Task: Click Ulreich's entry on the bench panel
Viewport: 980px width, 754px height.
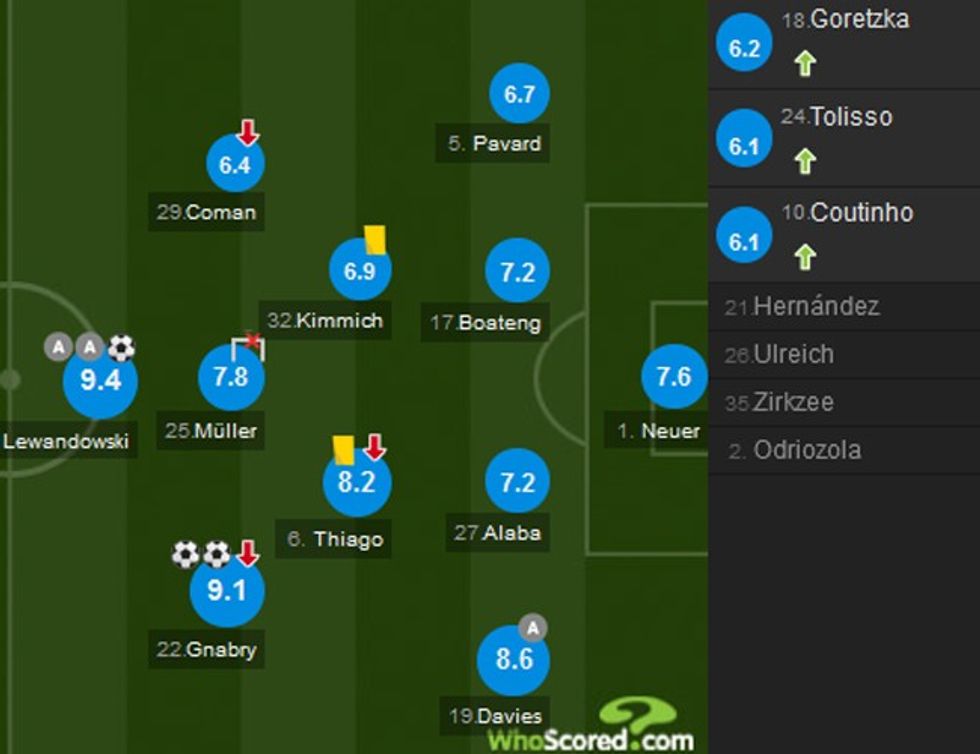Action: [797, 354]
